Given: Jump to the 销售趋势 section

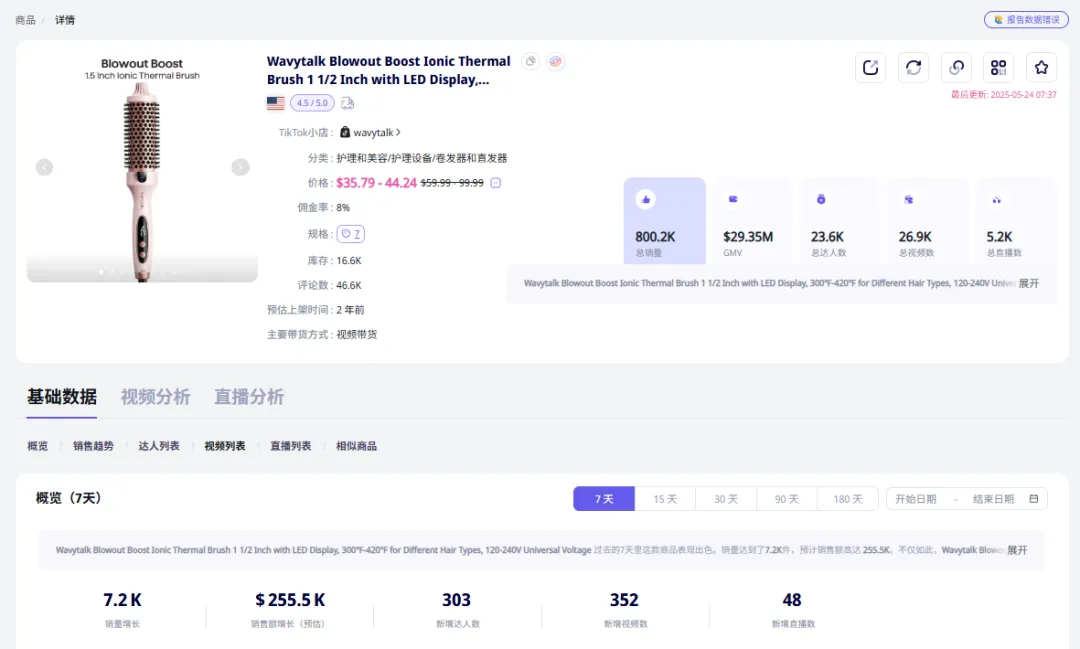Looking at the screenshot, I should [93, 446].
